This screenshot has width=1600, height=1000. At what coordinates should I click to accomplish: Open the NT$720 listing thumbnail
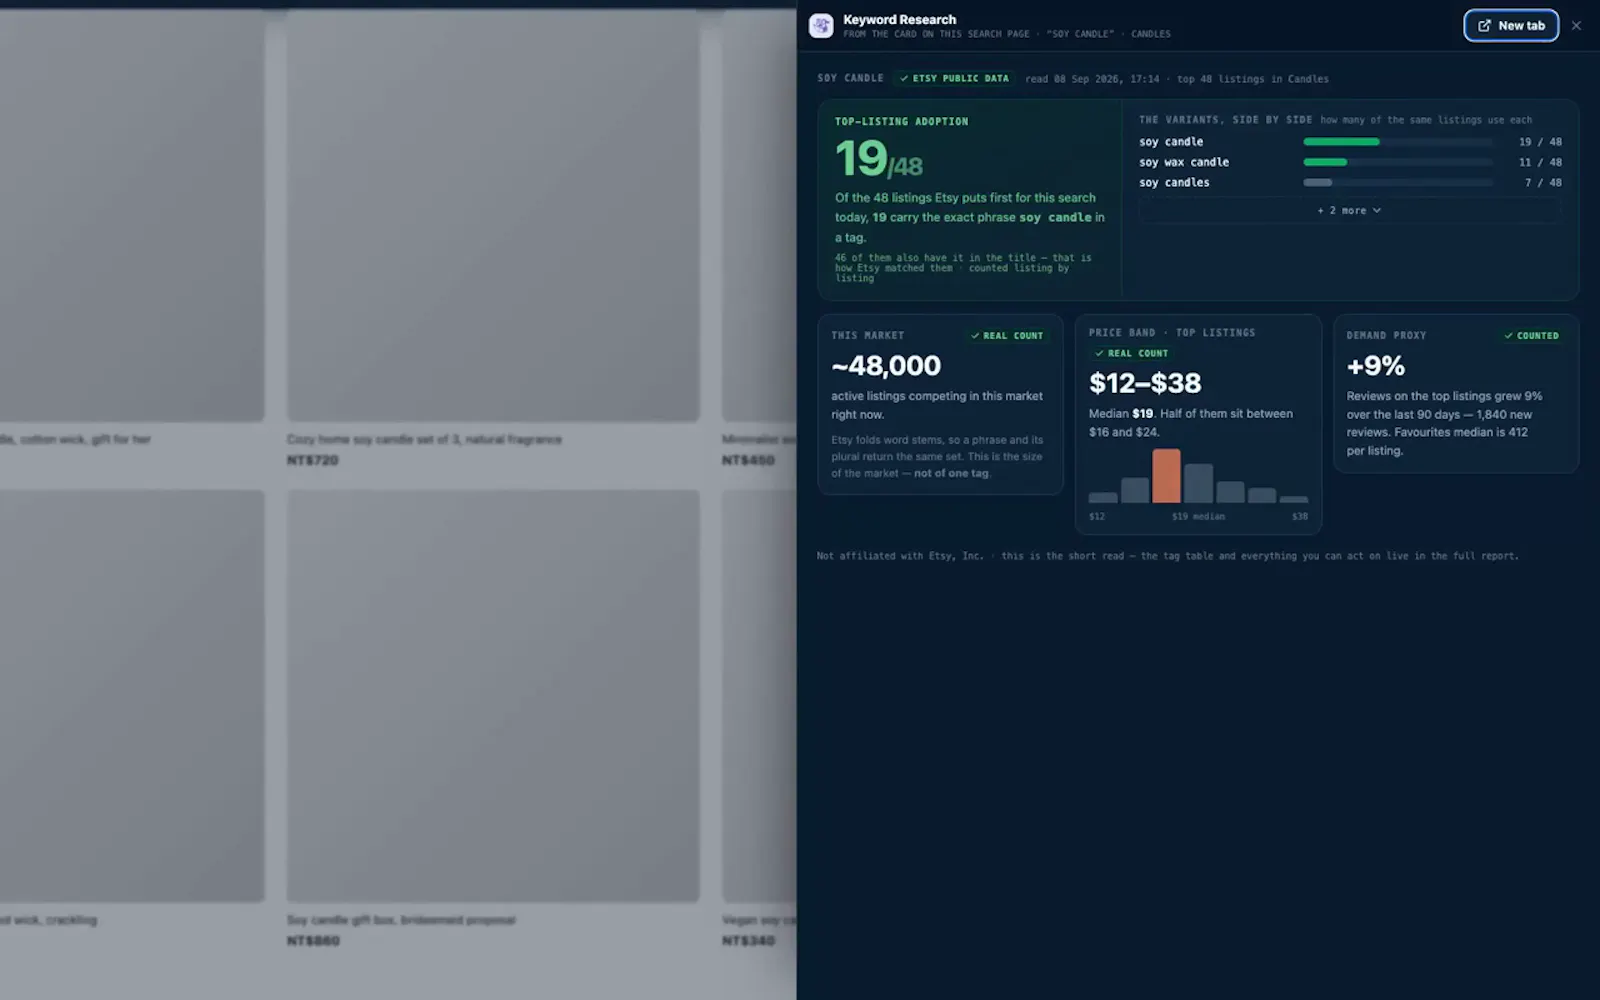(493, 216)
